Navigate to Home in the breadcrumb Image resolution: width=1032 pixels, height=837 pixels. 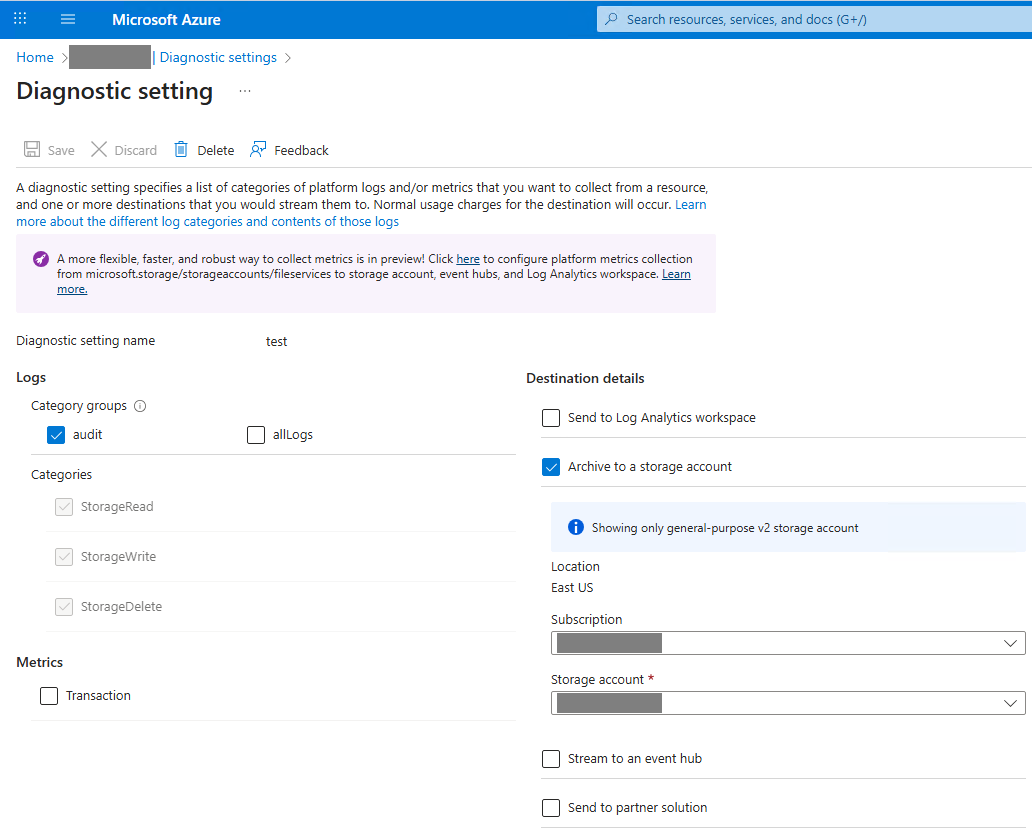coord(35,58)
